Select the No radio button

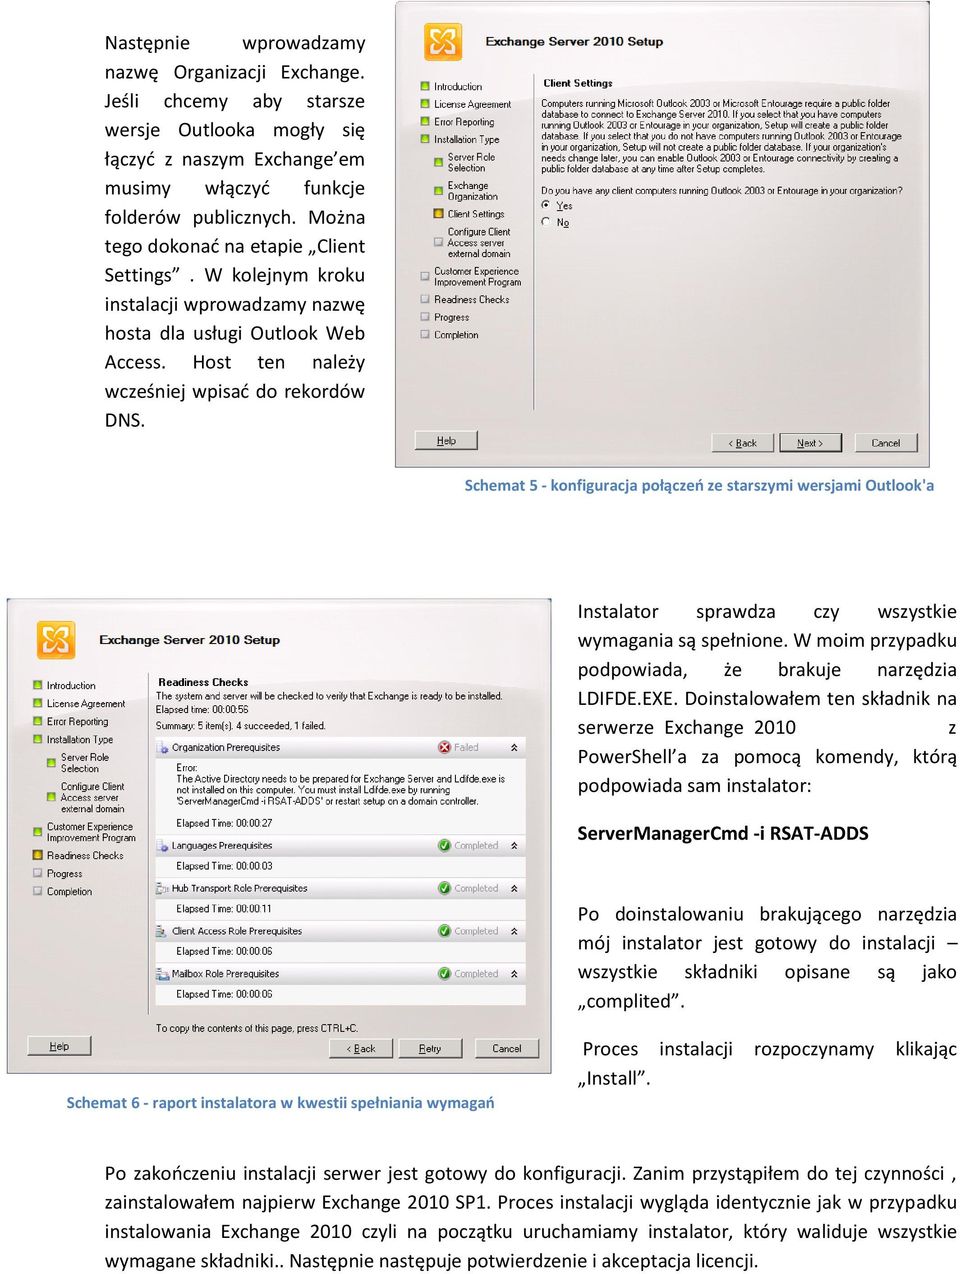coord(546,222)
